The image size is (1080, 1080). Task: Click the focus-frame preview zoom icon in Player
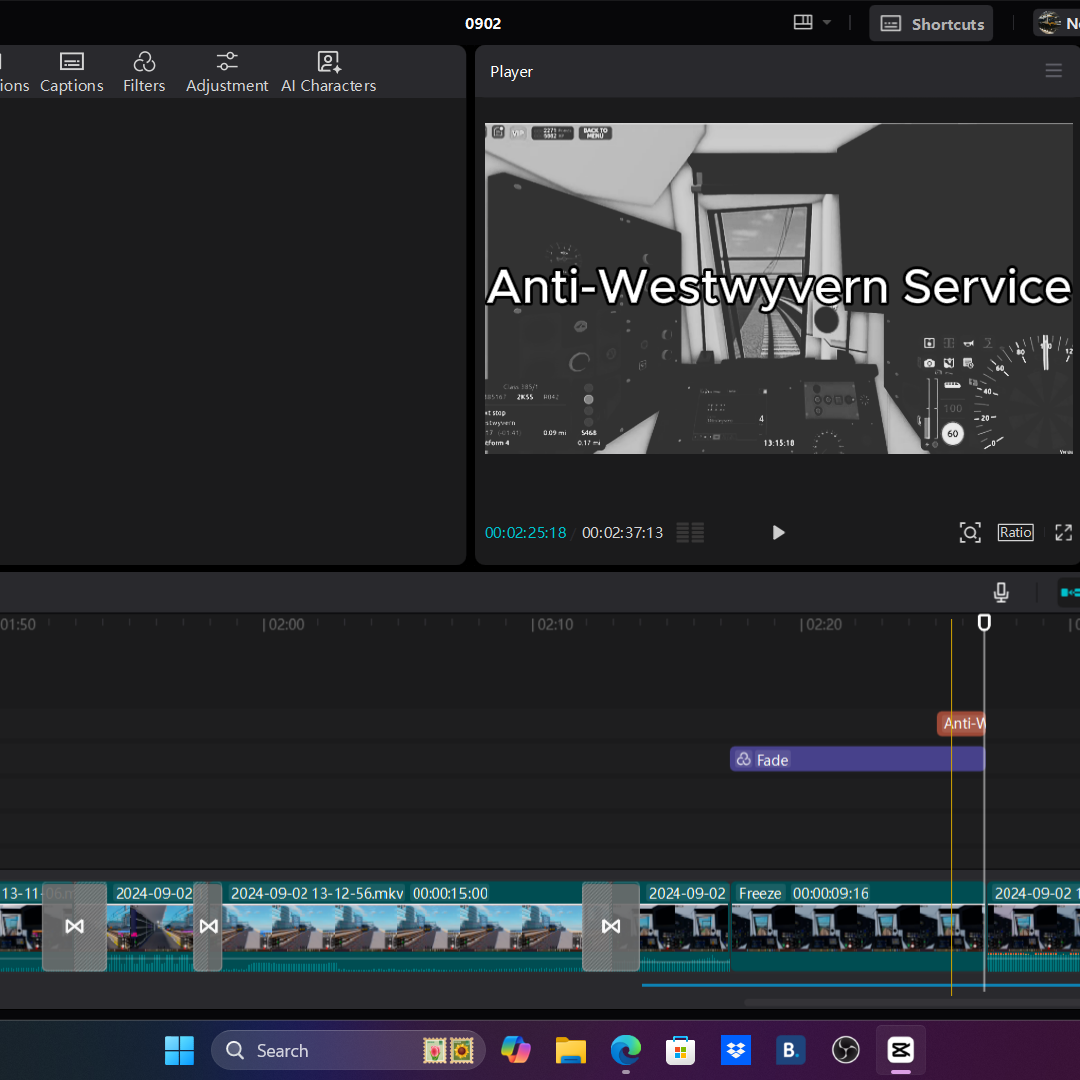point(969,533)
